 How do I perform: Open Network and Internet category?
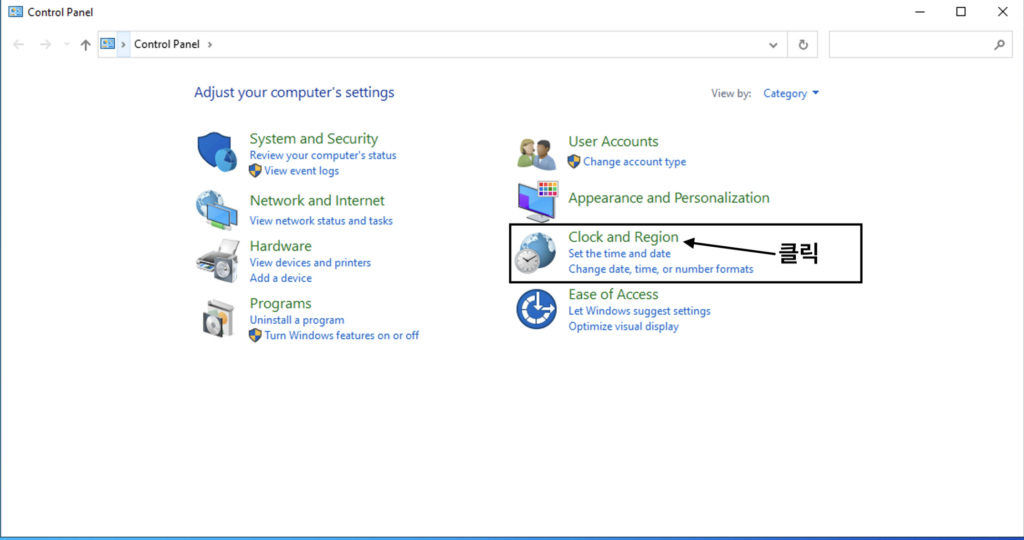click(x=317, y=200)
